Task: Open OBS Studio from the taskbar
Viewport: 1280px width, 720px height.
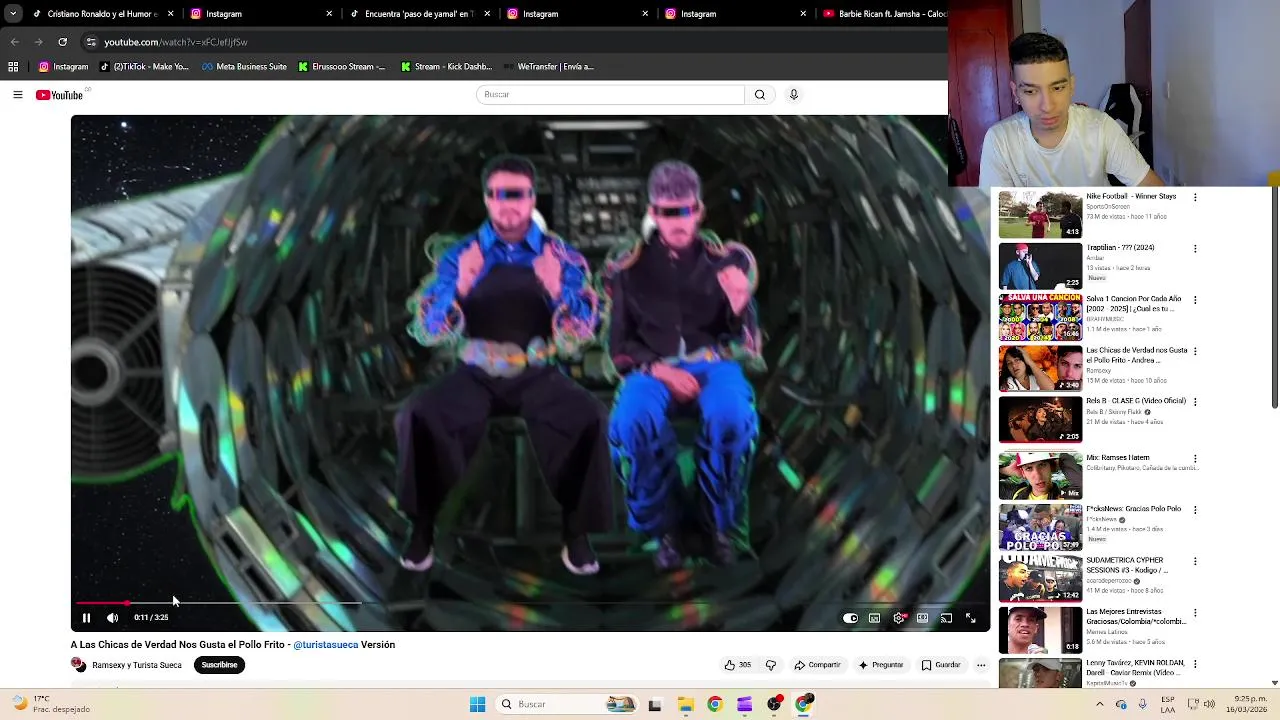Action: pyautogui.click(x=774, y=704)
